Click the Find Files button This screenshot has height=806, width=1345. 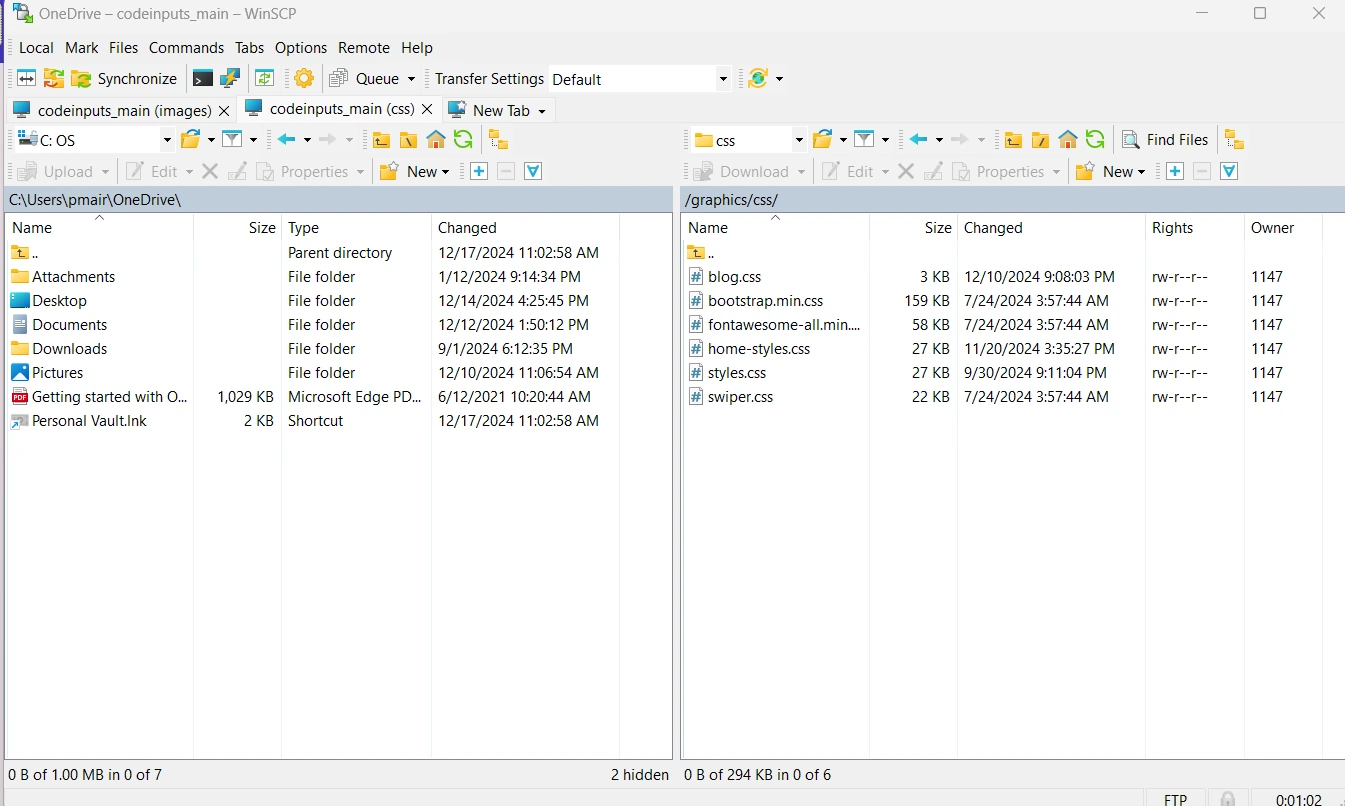[x=1166, y=139]
